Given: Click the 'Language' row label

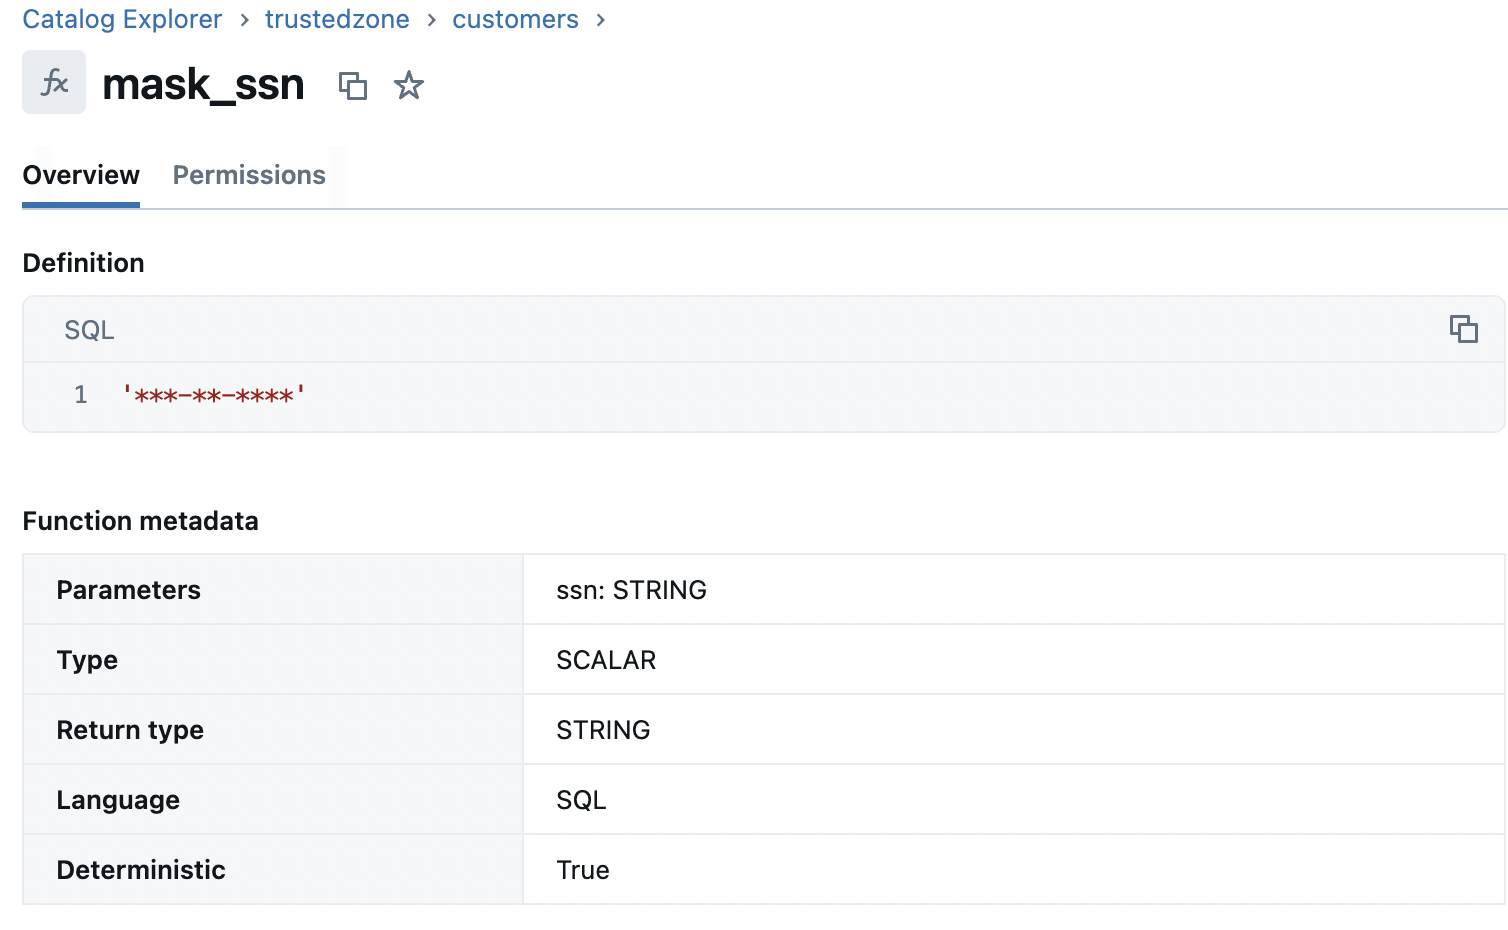Looking at the screenshot, I should tap(118, 800).
